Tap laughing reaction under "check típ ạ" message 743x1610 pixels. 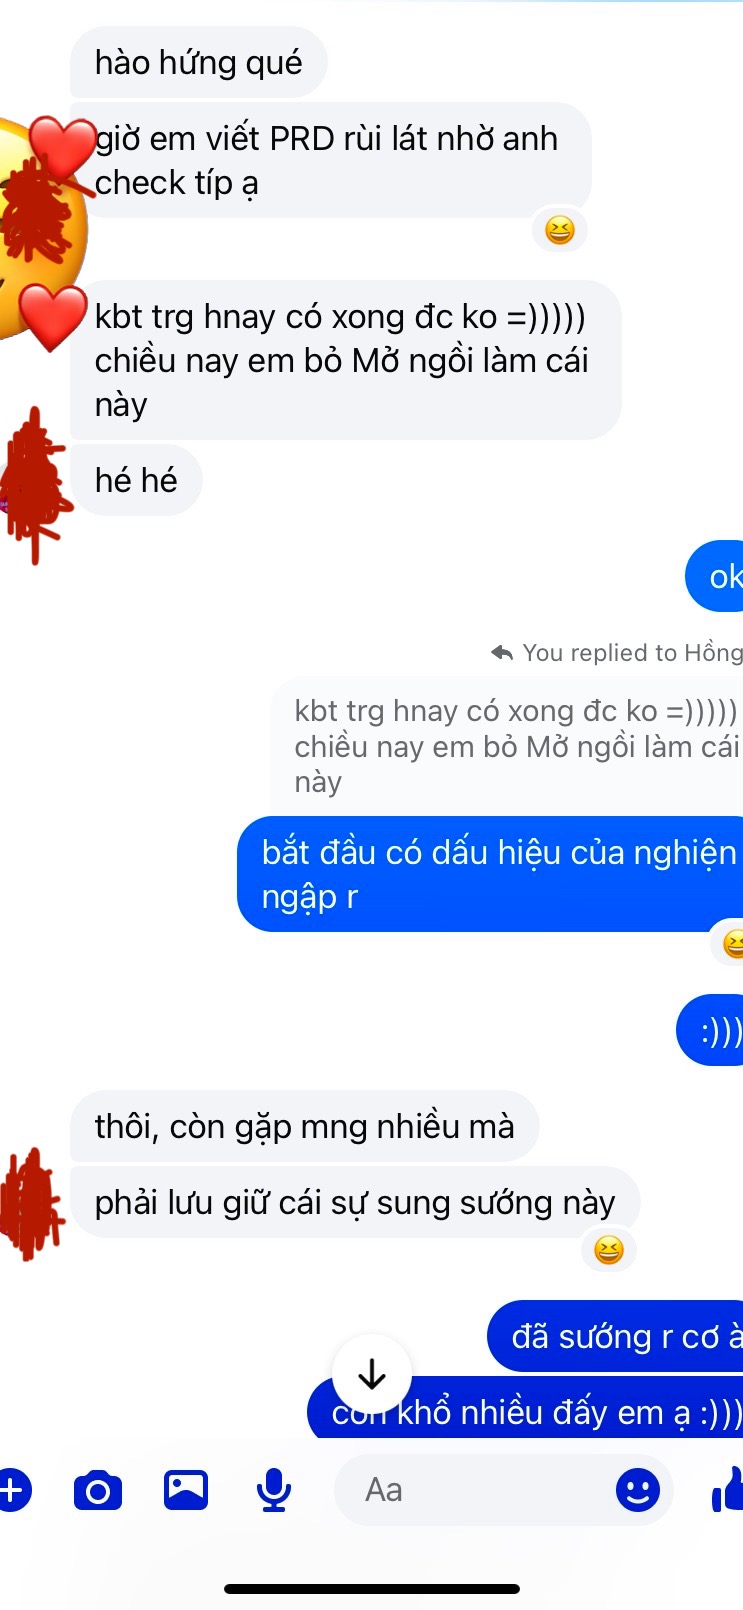pyautogui.click(x=560, y=231)
